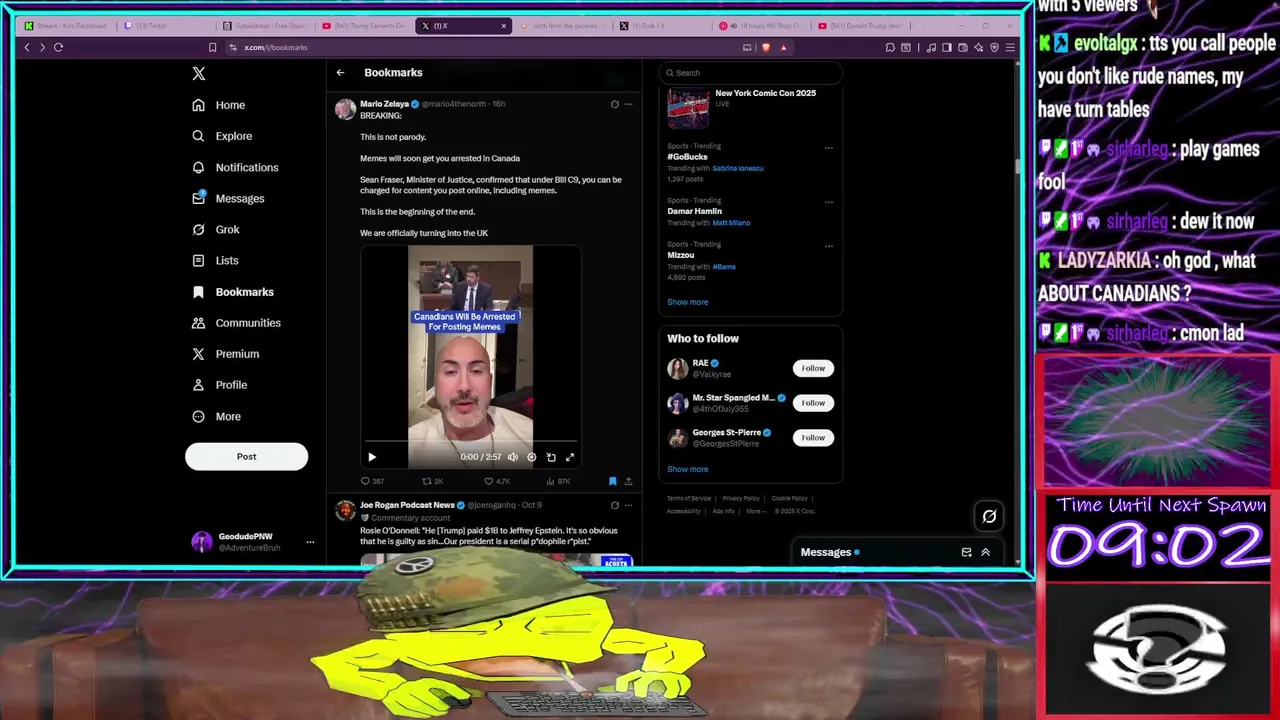Reload the browser page
Image resolution: width=1280 pixels, height=720 pixels.
click(58, 47)
